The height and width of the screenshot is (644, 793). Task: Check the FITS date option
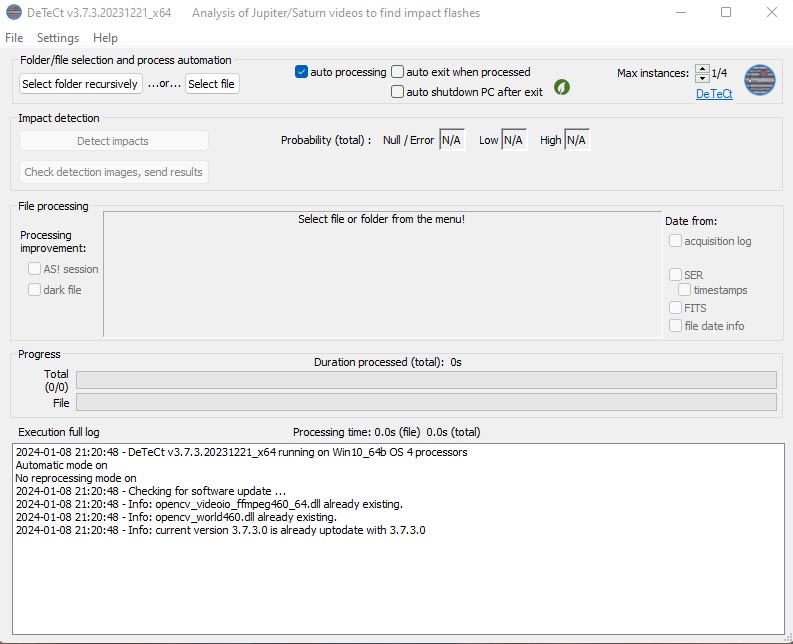click(675, 308)
